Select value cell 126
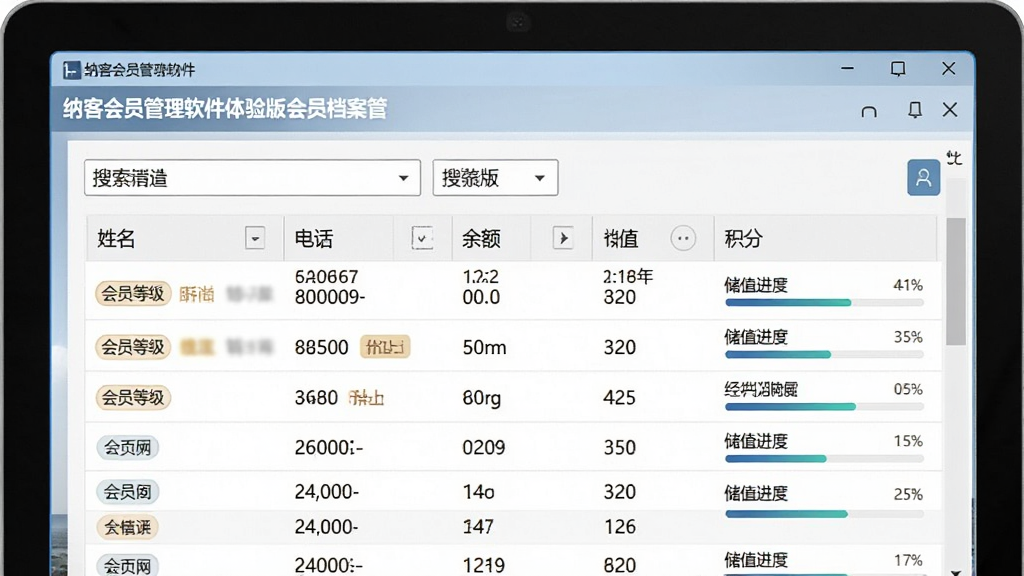This screenshot has height=576, width=1024. [619, 527]
